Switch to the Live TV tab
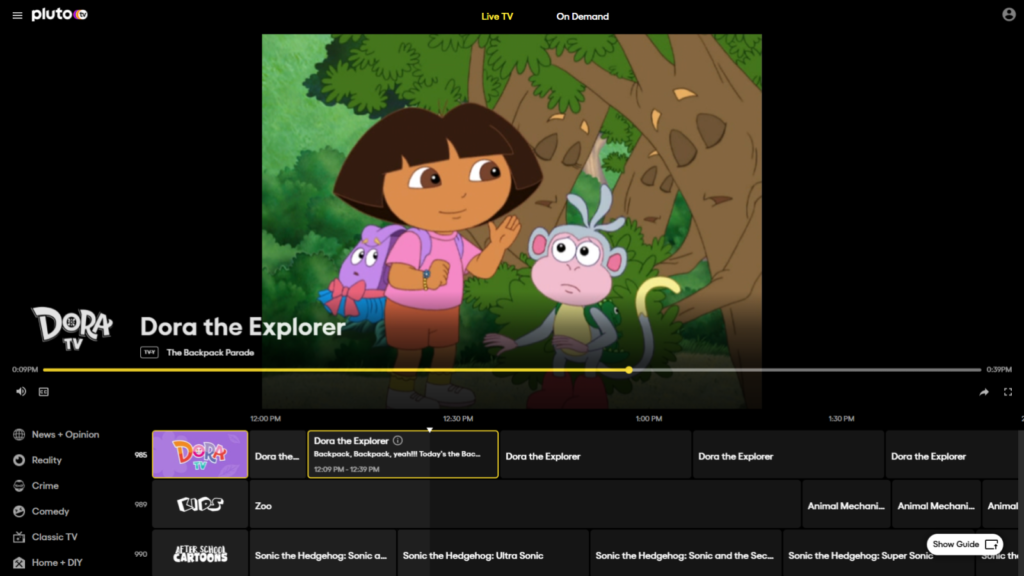The image size is (1024, 576). 497,16
